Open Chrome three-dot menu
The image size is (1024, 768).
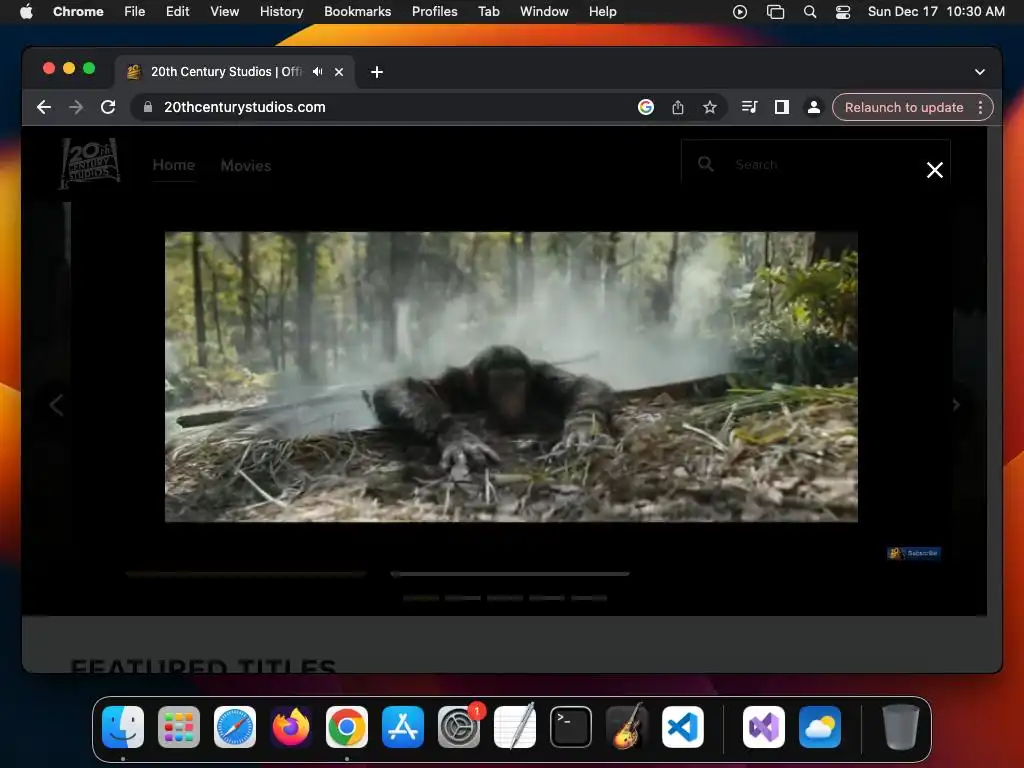(980, 107)
